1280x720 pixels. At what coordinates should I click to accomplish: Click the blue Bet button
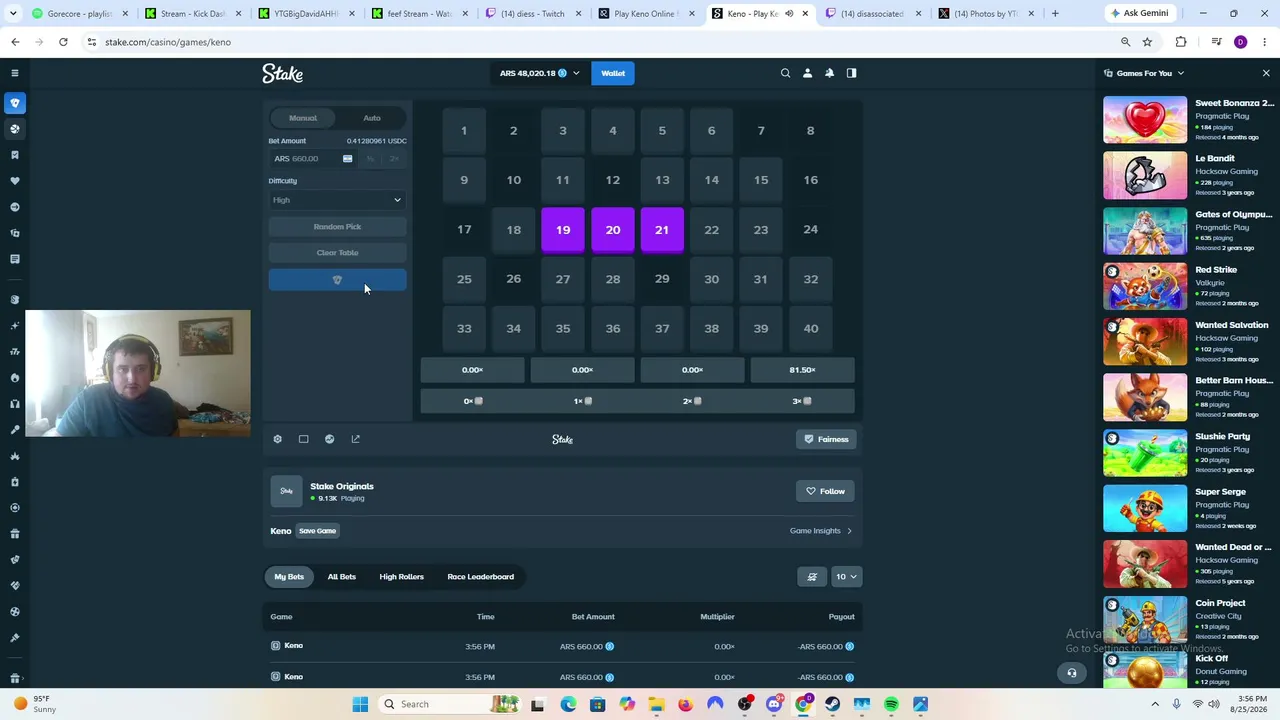click(x=337, y=280)
